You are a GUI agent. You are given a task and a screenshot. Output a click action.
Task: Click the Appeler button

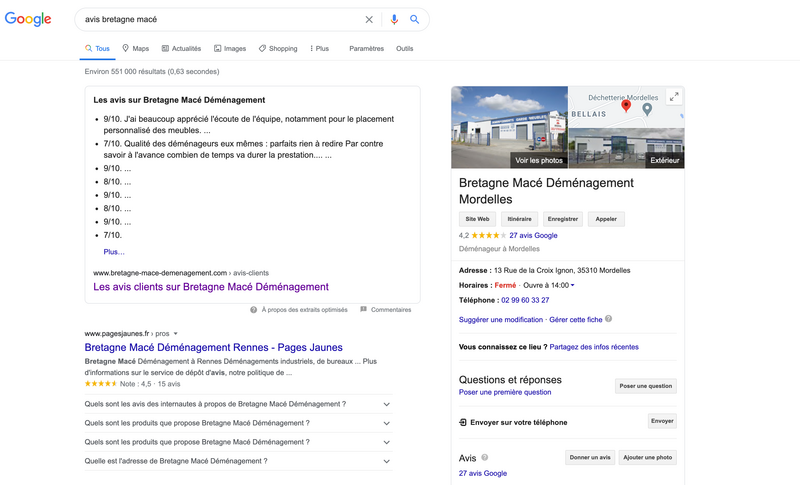pos(606,219)
